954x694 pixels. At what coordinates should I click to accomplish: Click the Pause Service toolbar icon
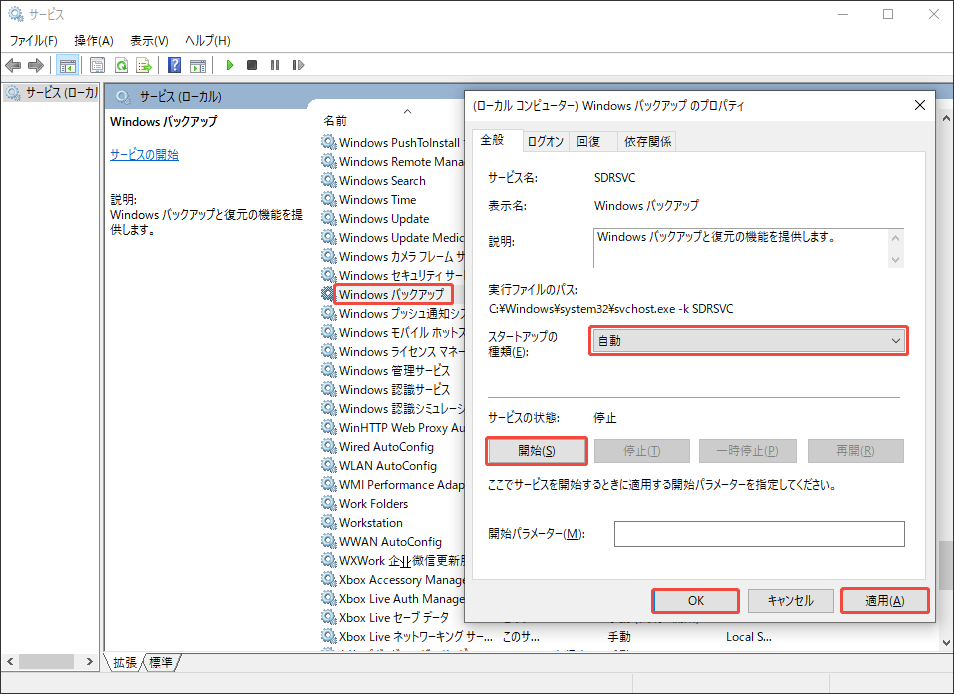point(275,65)
